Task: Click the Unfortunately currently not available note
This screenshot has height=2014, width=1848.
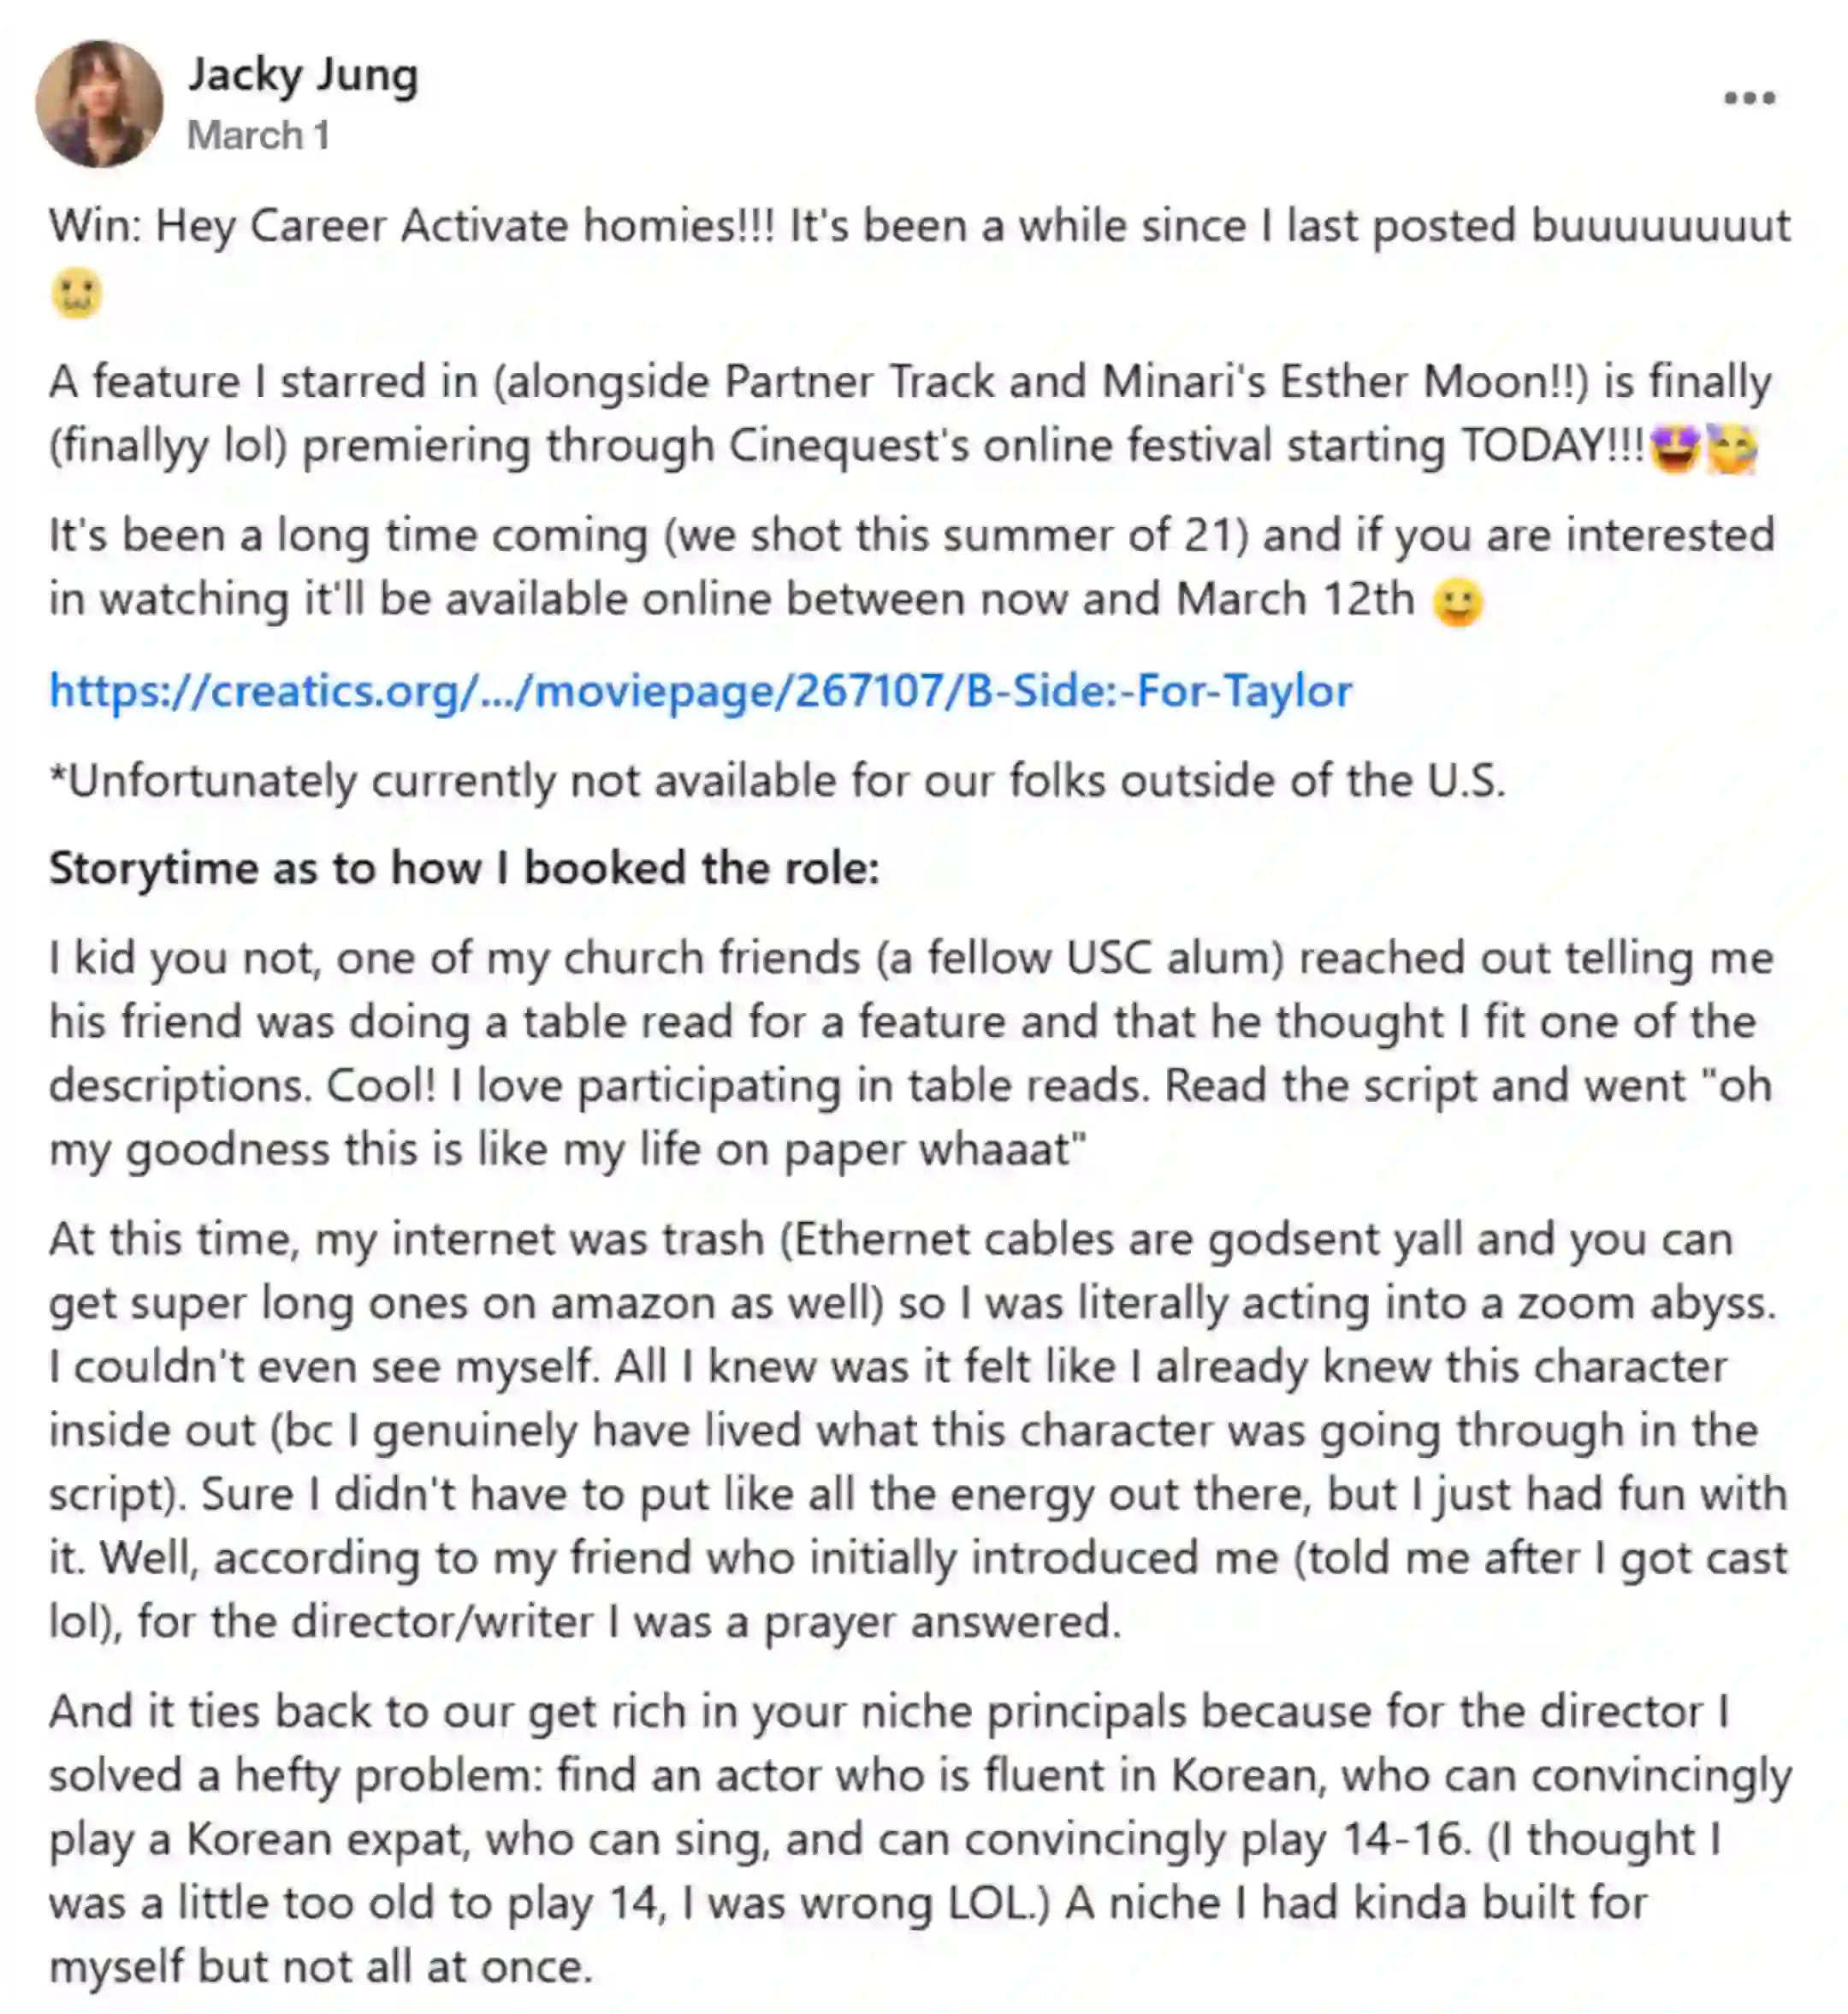Action: (x=777, y=781)
